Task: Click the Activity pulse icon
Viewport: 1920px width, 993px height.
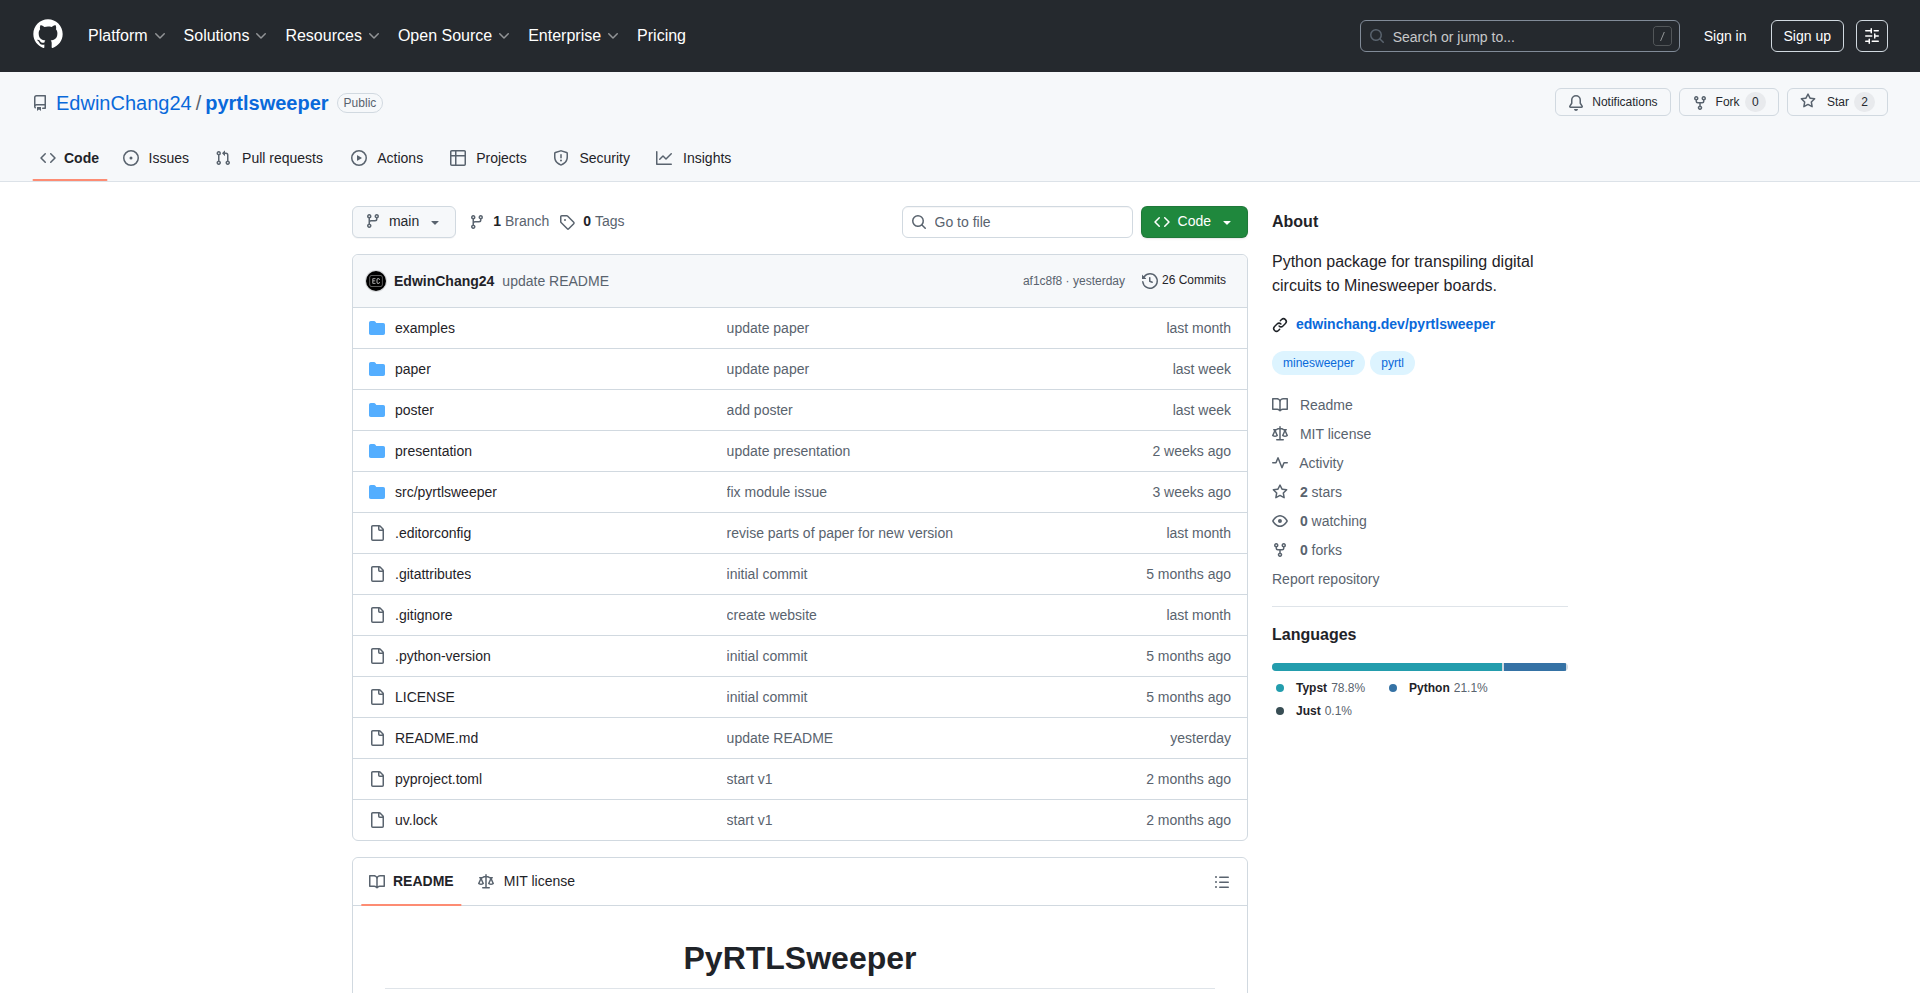Action: coord(1280,463)
